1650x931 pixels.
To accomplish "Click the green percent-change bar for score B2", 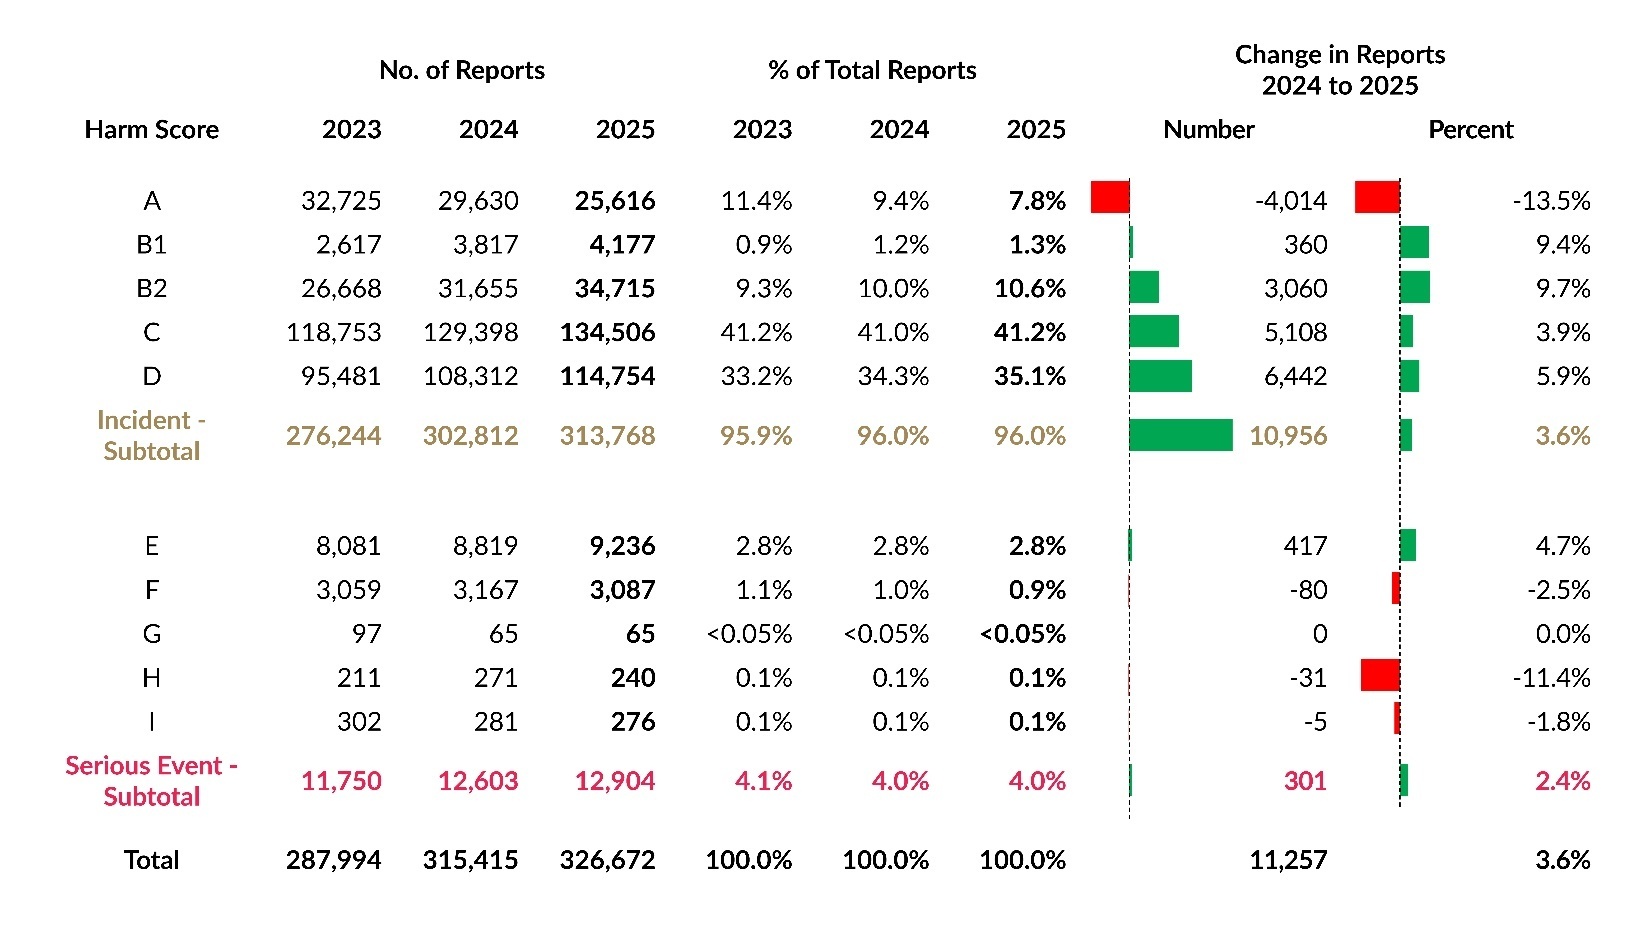I will (1415, 287).
